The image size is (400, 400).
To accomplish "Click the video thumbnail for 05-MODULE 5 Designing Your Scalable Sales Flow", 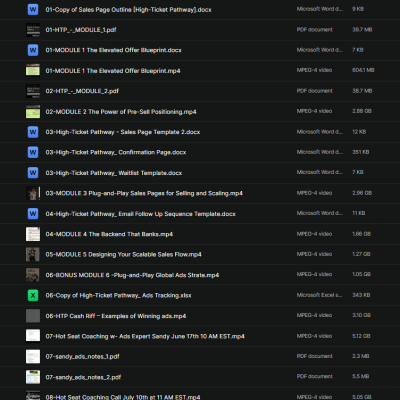I will pyautogui.click(x=33, y=255).
